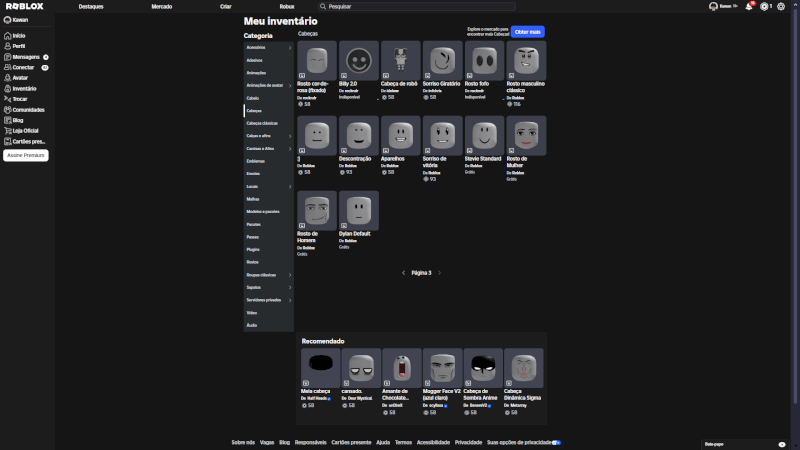This screenshot has width=800, height=450.
Task: Open the notifications bell
Action: (x=749, y=7)
